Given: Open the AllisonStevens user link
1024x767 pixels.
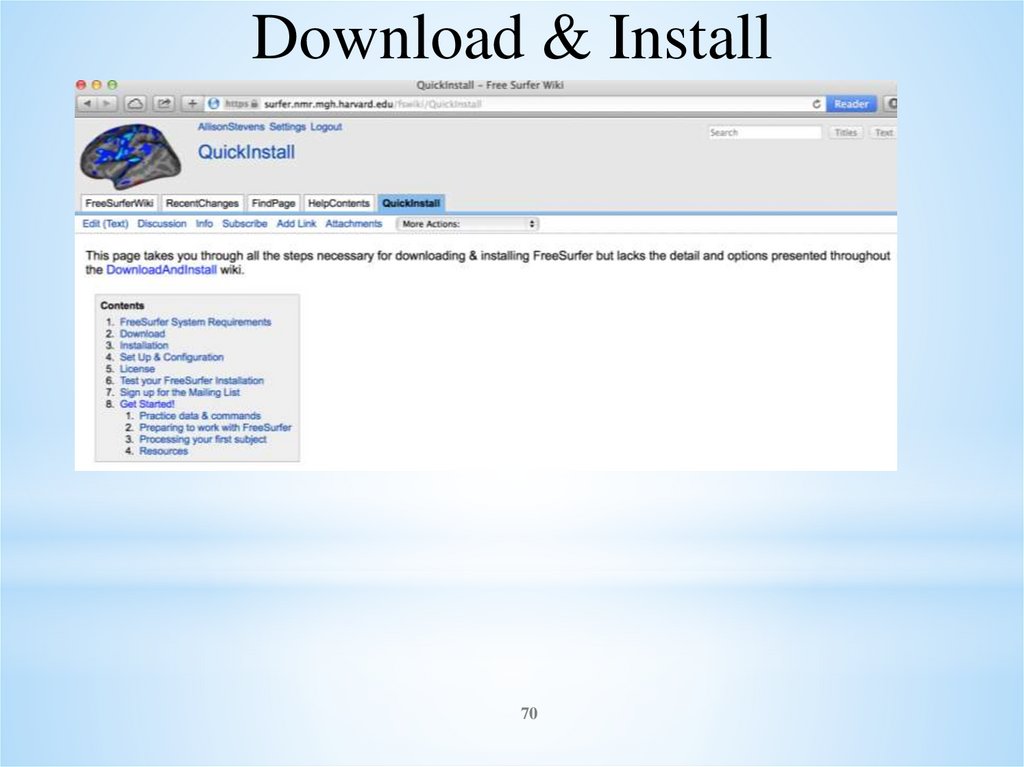Looking at the screenshot, I should point(231,127).
